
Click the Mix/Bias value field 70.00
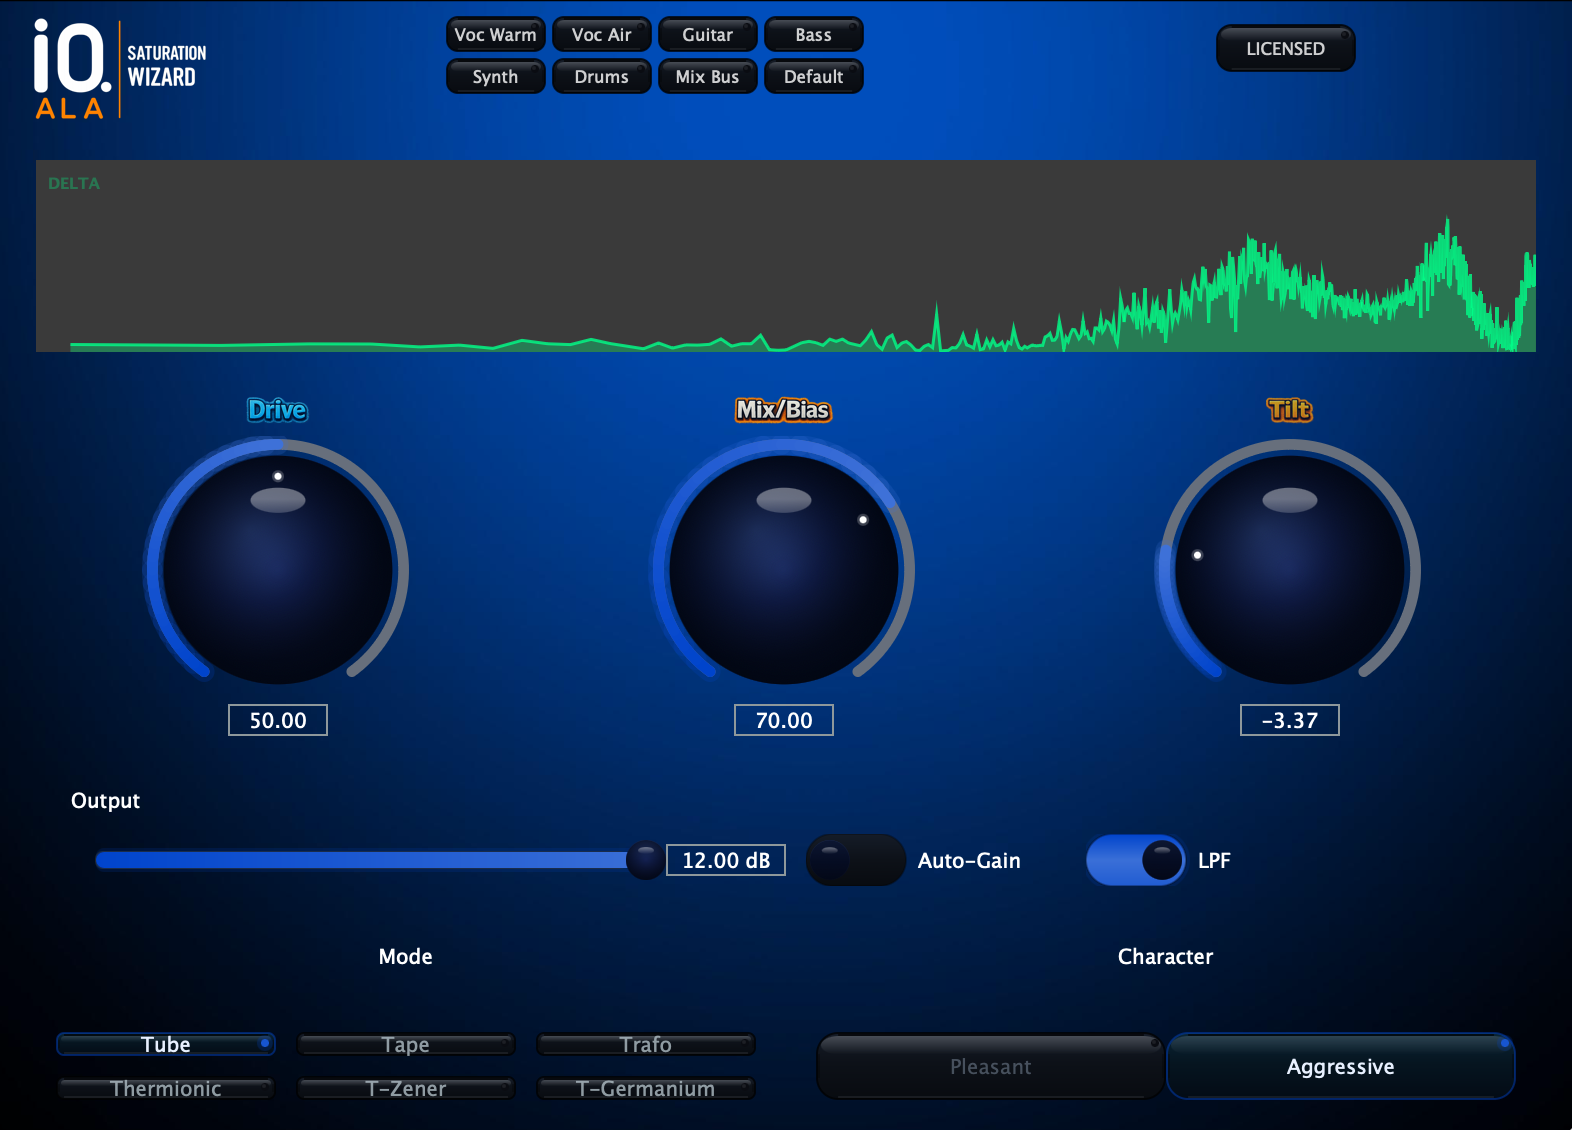tap(784, 720)
